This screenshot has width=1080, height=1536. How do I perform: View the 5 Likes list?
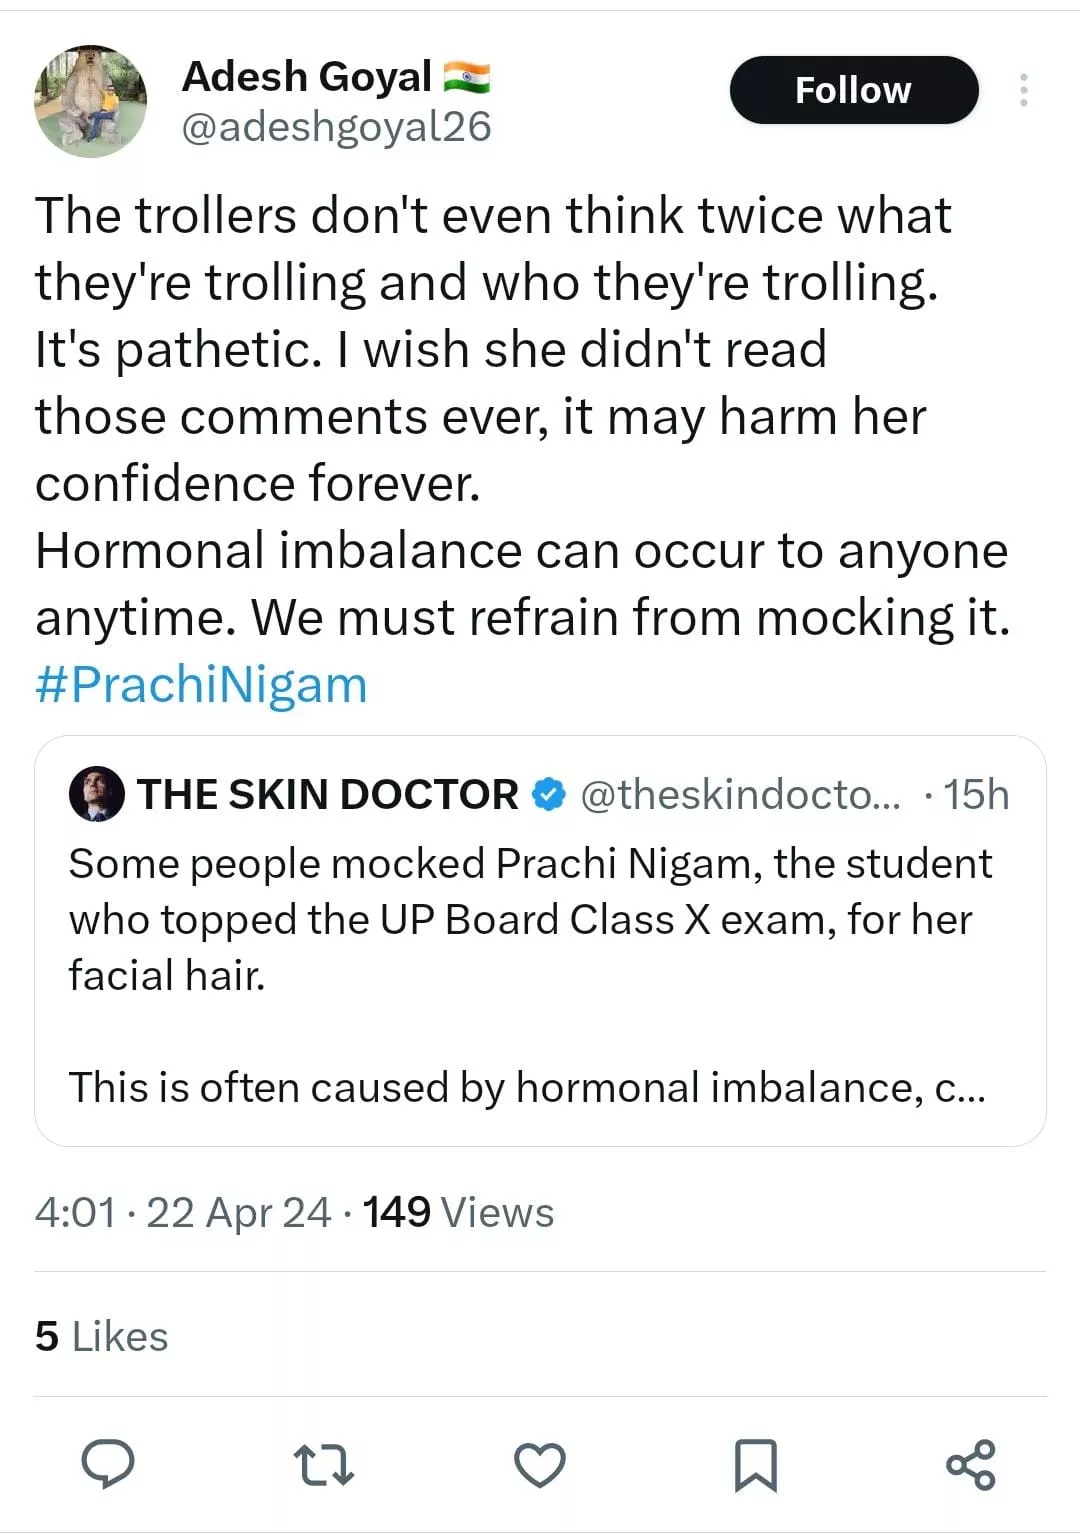click(x=101, y=1336)
